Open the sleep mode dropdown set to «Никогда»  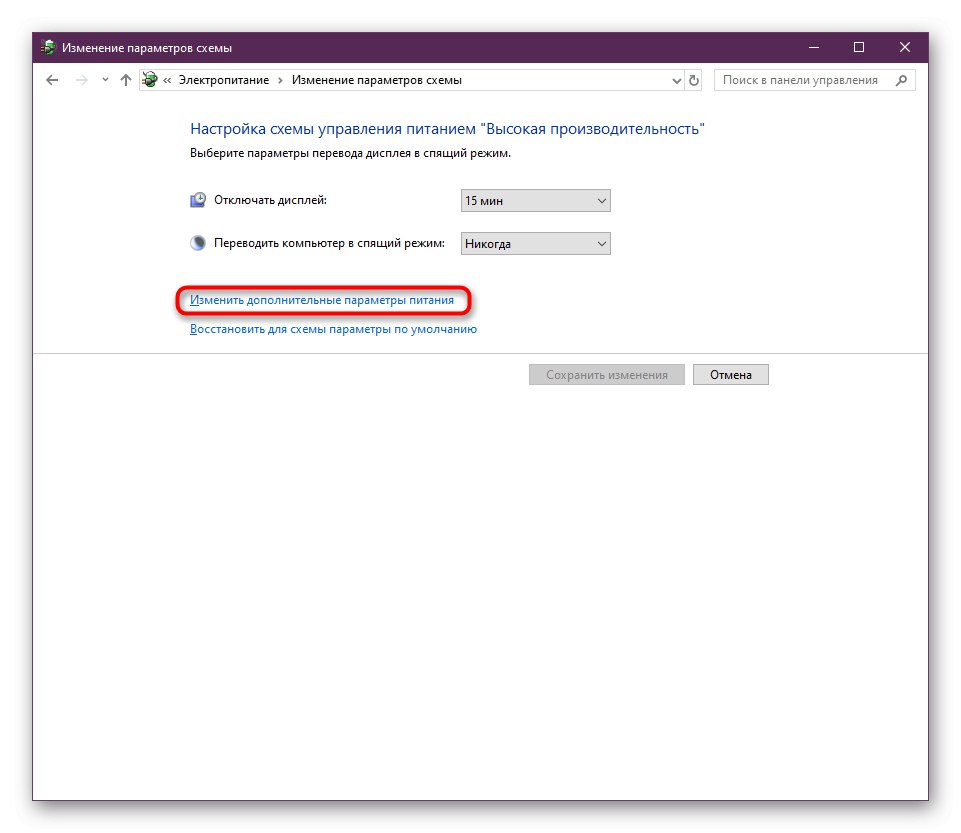[536, 243]
